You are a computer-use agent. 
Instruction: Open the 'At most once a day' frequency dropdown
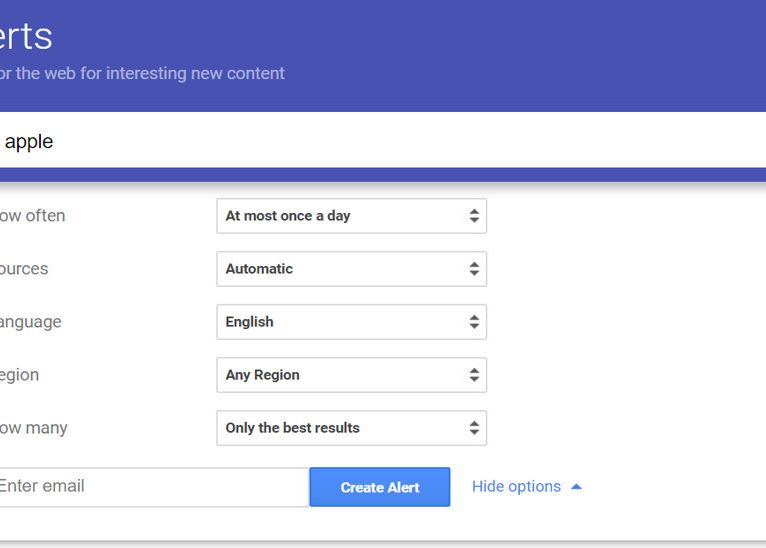click(x=340, y=216)
